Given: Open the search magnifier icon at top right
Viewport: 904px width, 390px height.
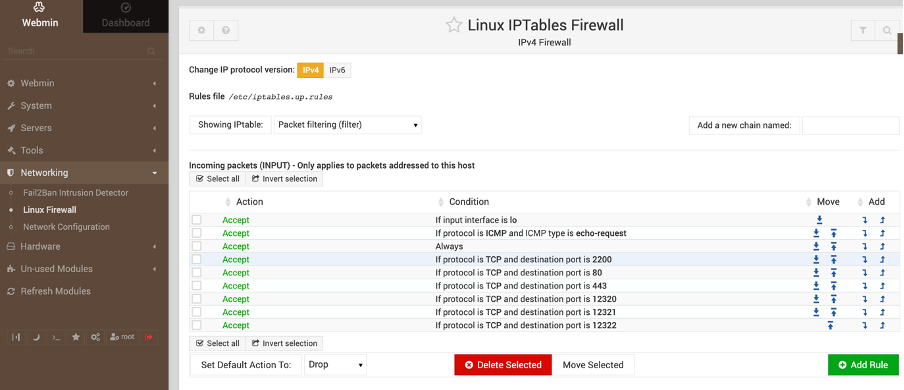Looking at the screenshot, I should [x=887, y=31].
